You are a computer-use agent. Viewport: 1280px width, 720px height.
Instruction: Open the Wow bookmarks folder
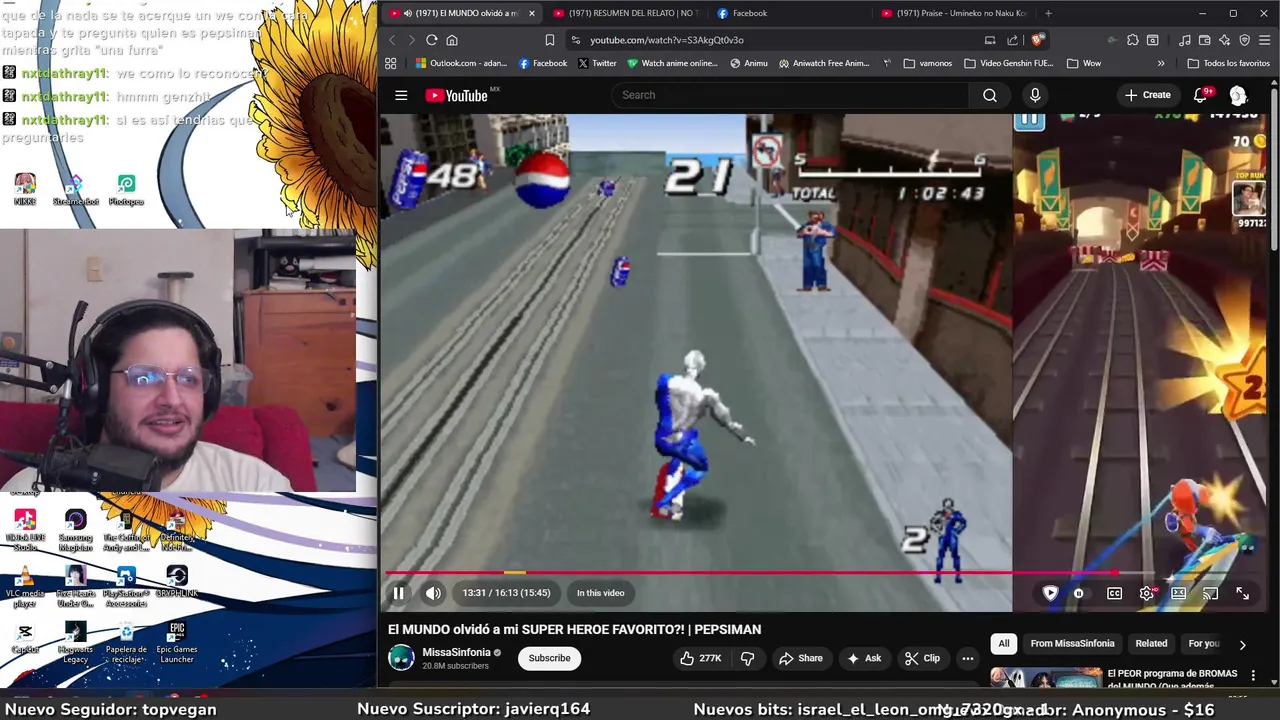pos(1084,63)
